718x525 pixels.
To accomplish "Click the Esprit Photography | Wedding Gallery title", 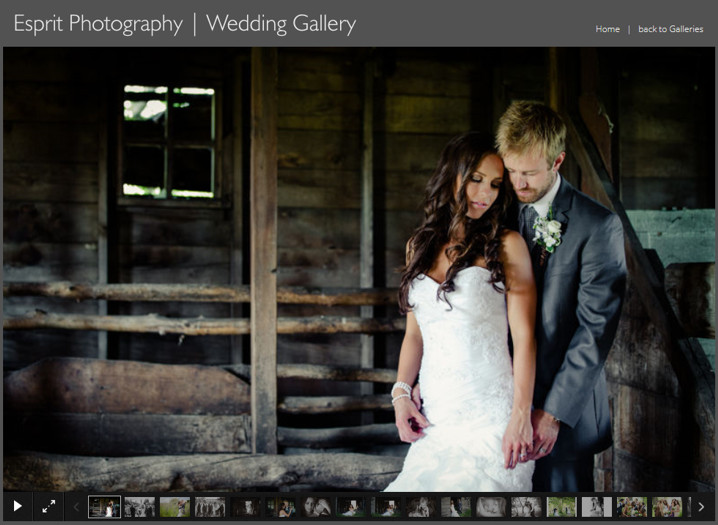I will click(x=185, y=24).
